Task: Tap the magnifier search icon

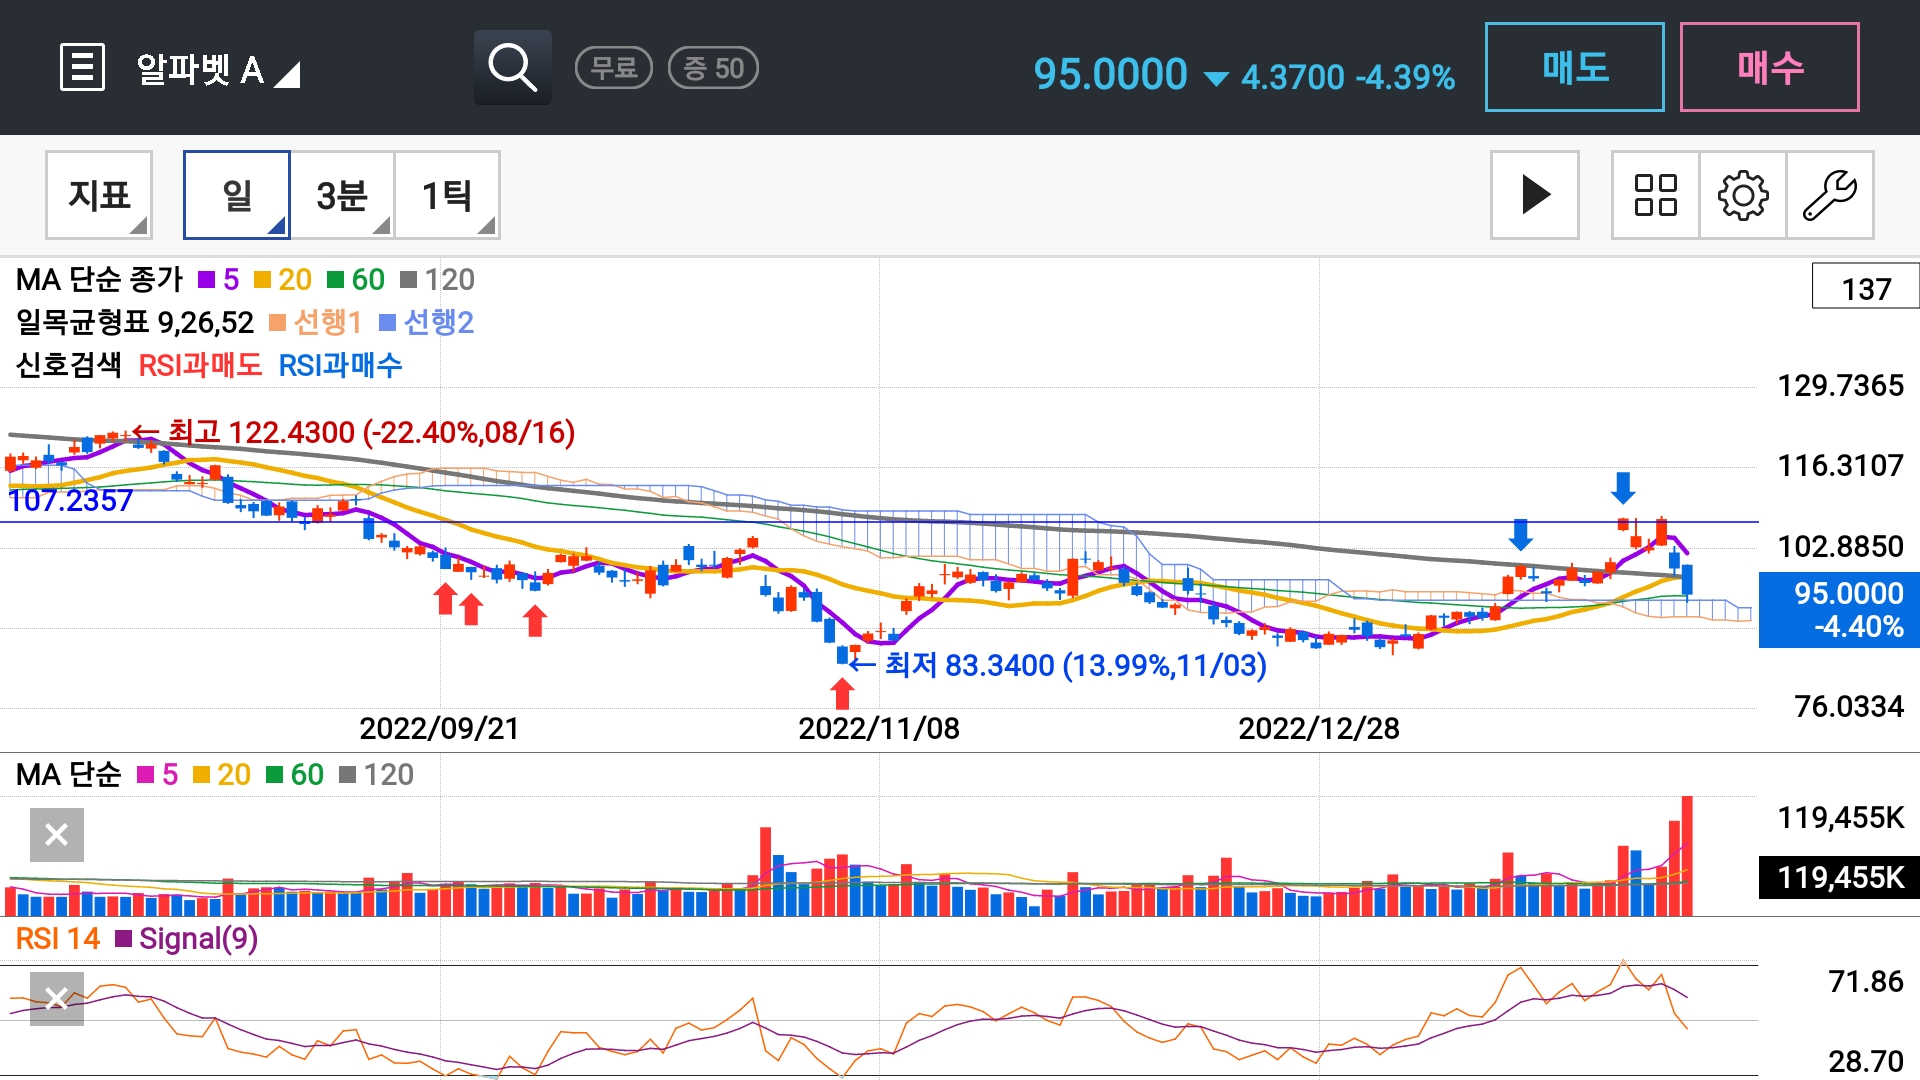Action: (513, 68)
